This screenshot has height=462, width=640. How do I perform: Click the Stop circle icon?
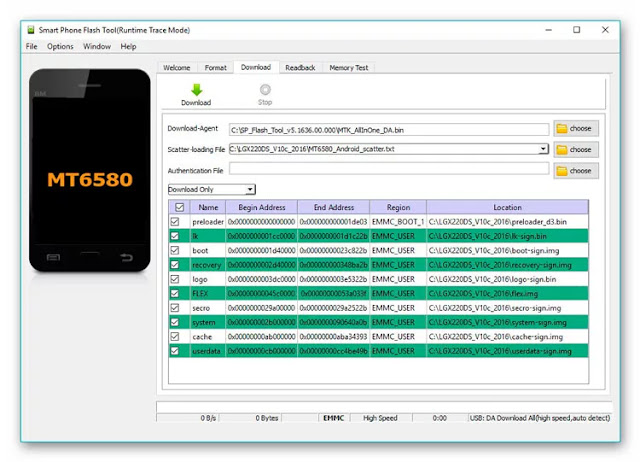click(265, 89)
